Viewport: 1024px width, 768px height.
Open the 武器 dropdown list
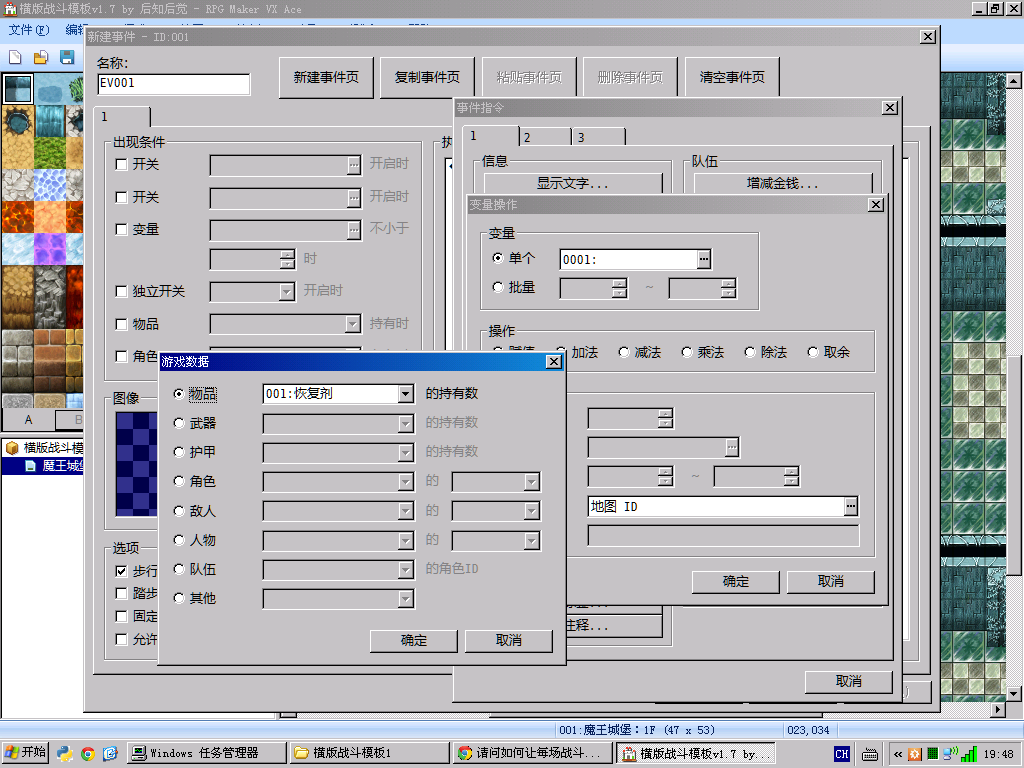pyautogui.click(x=406, y=424)
